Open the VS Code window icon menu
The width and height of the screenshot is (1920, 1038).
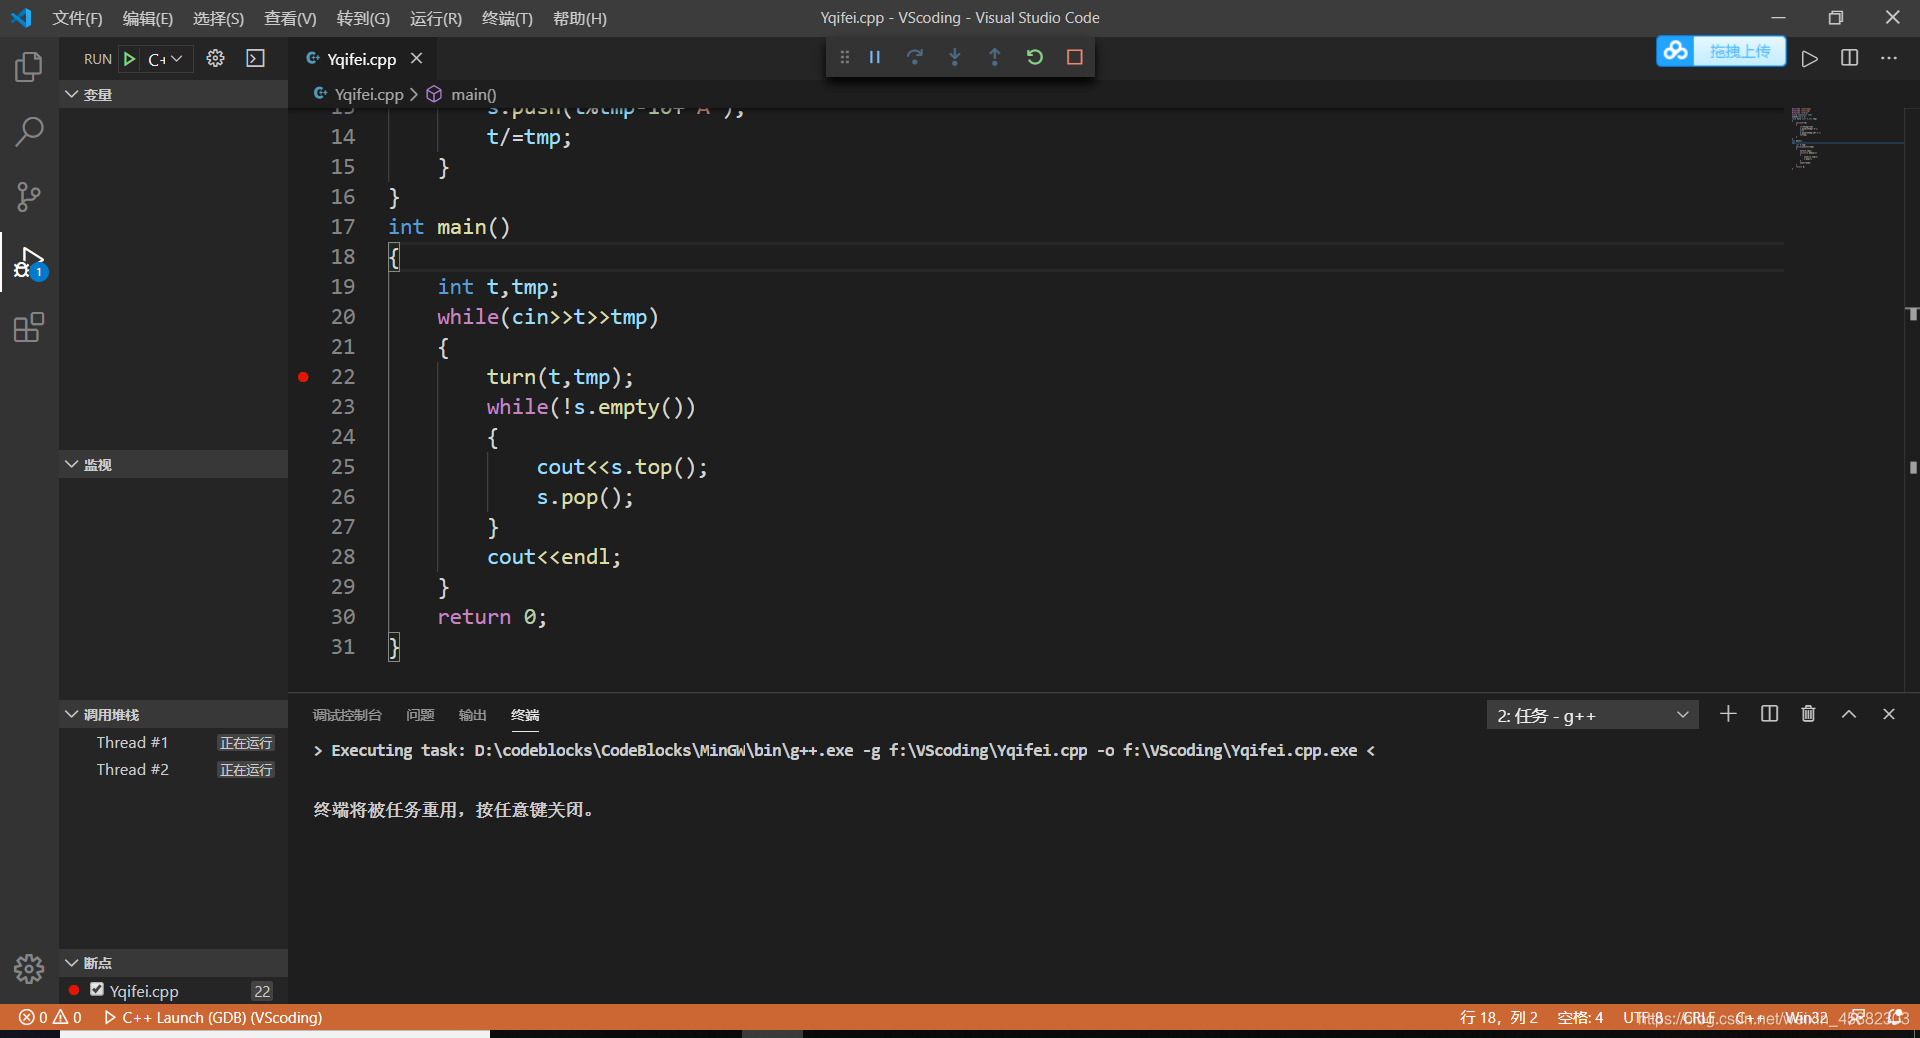pos(21,18)
